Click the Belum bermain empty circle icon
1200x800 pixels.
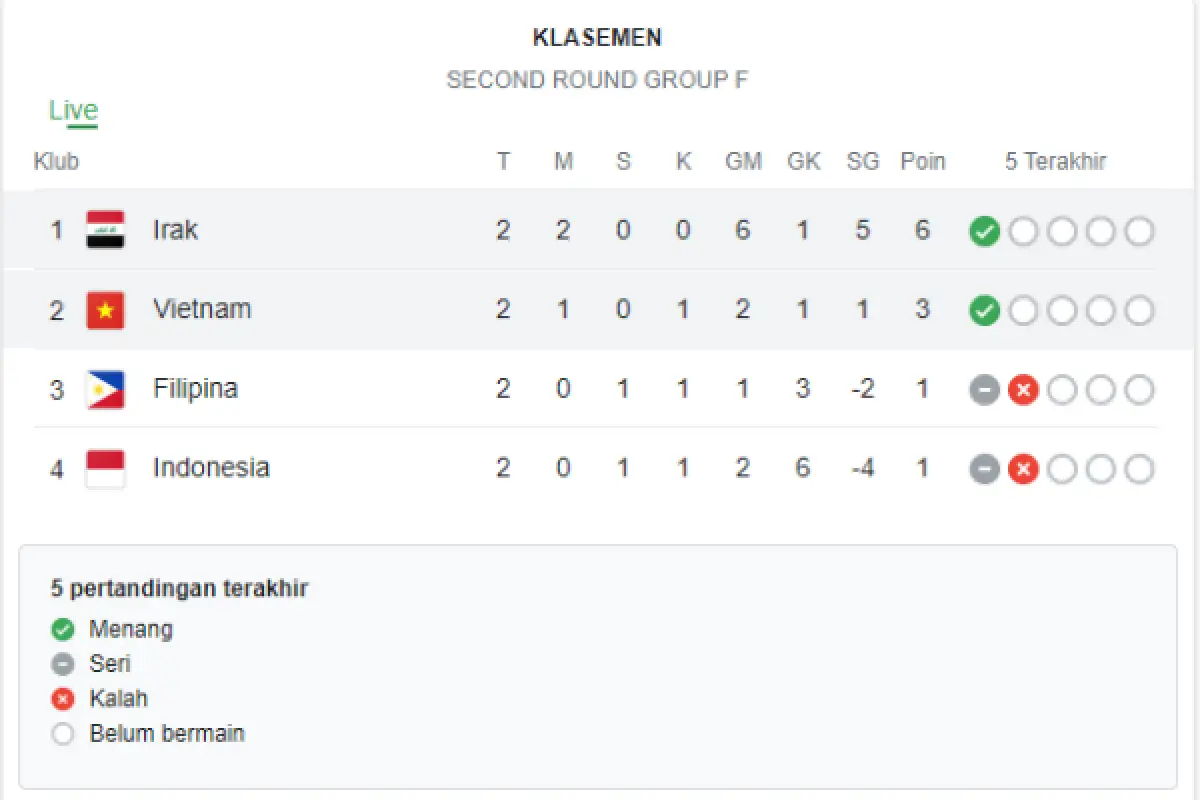click(62, 733)
